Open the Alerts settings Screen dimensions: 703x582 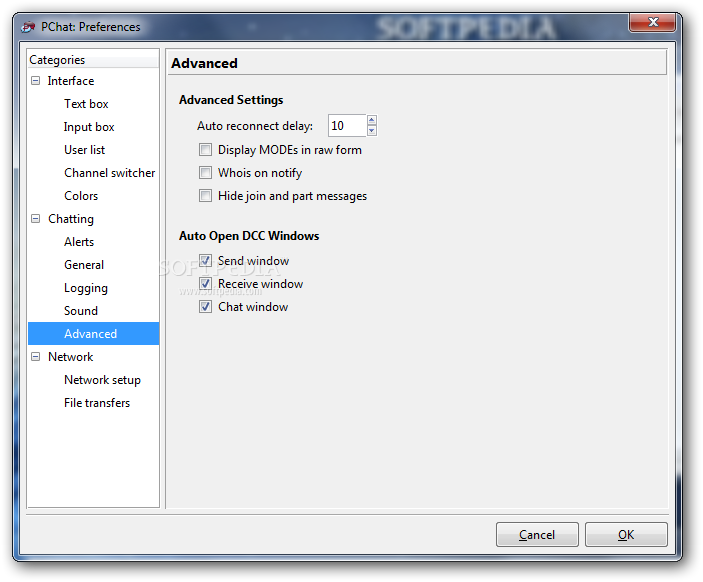(x=79, y=242)
